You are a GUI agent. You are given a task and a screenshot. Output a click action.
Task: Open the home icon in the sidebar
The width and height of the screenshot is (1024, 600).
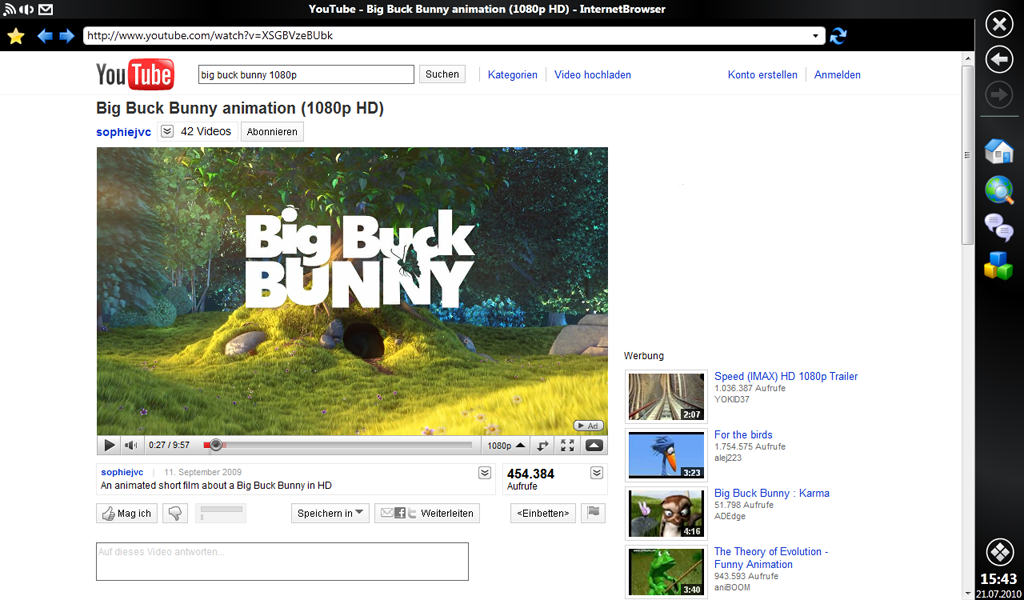(x=998, y=151)
